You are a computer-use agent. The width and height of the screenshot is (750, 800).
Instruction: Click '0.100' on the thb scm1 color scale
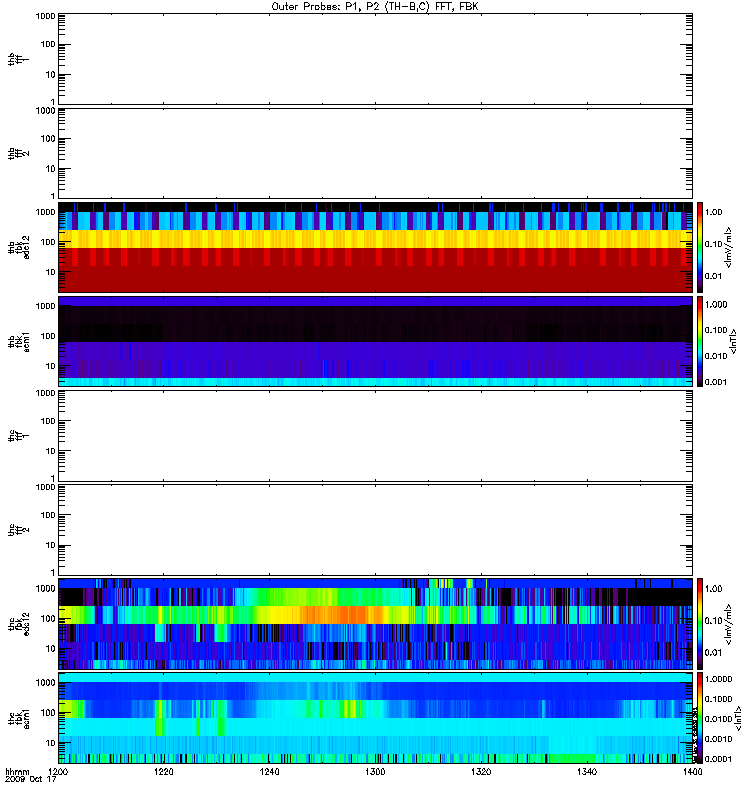(716, 330)
